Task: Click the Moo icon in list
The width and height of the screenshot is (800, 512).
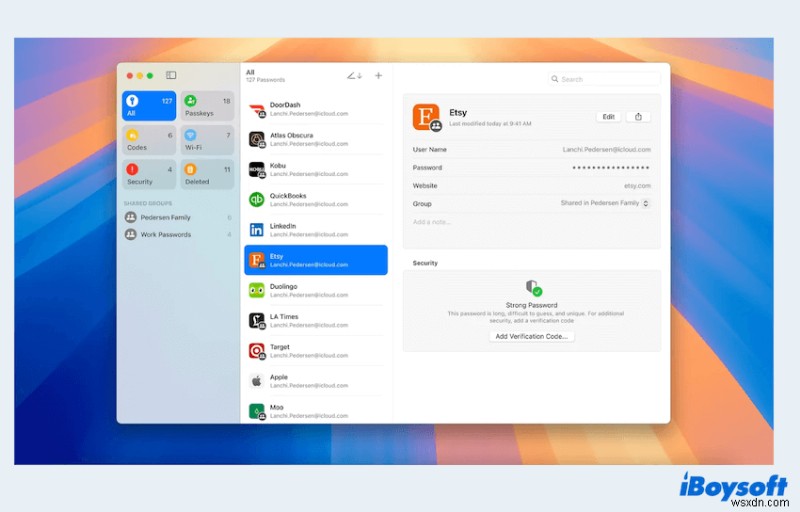Action: coord(257,411)
